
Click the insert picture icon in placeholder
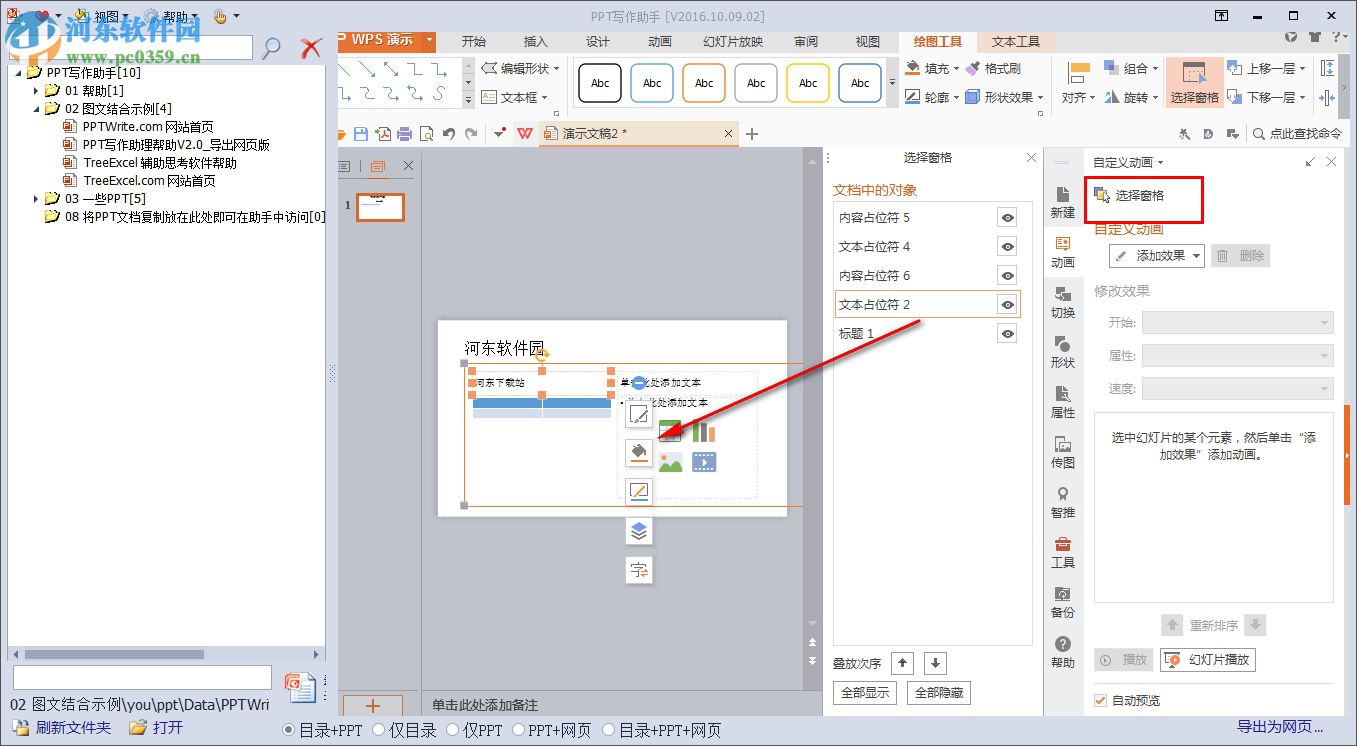(x=670, y=462)
